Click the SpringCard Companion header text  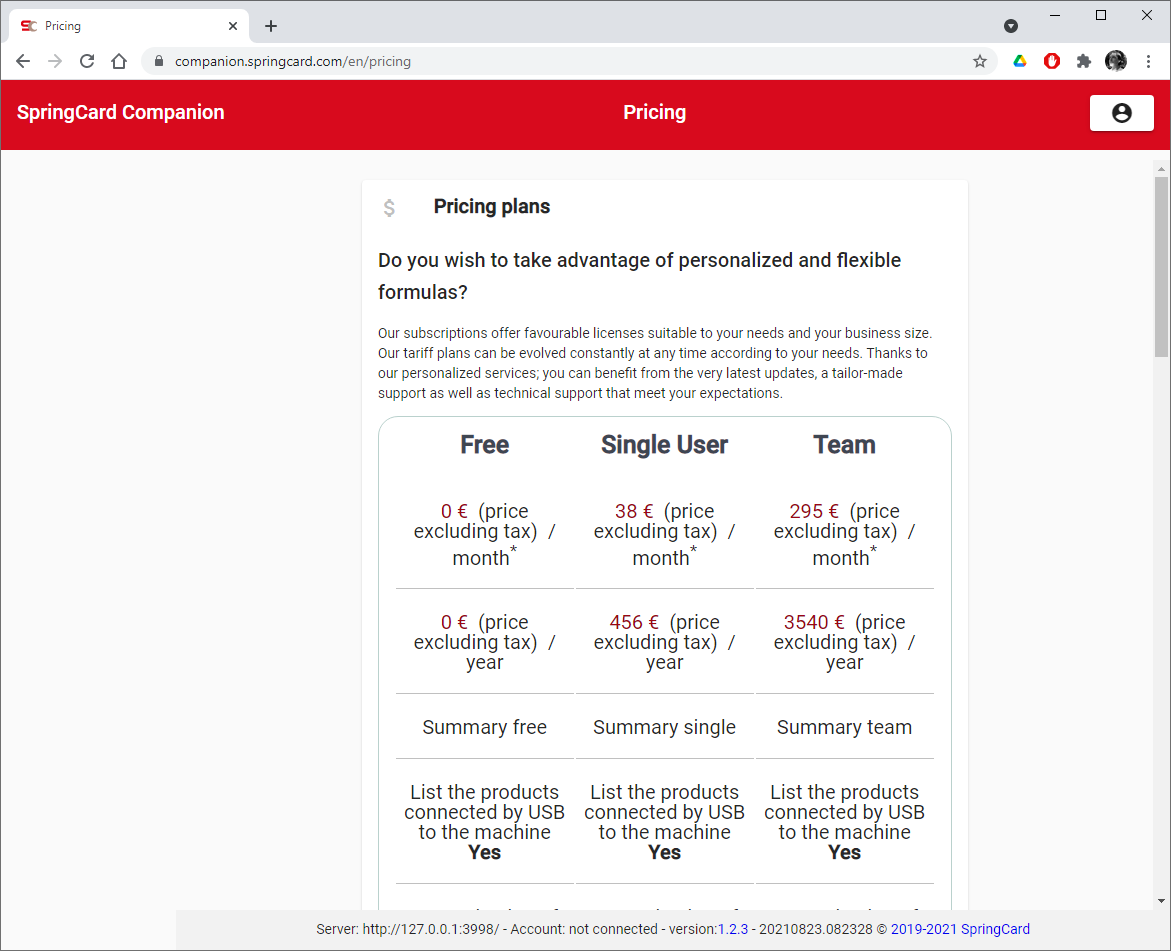[x=120, y=112]
